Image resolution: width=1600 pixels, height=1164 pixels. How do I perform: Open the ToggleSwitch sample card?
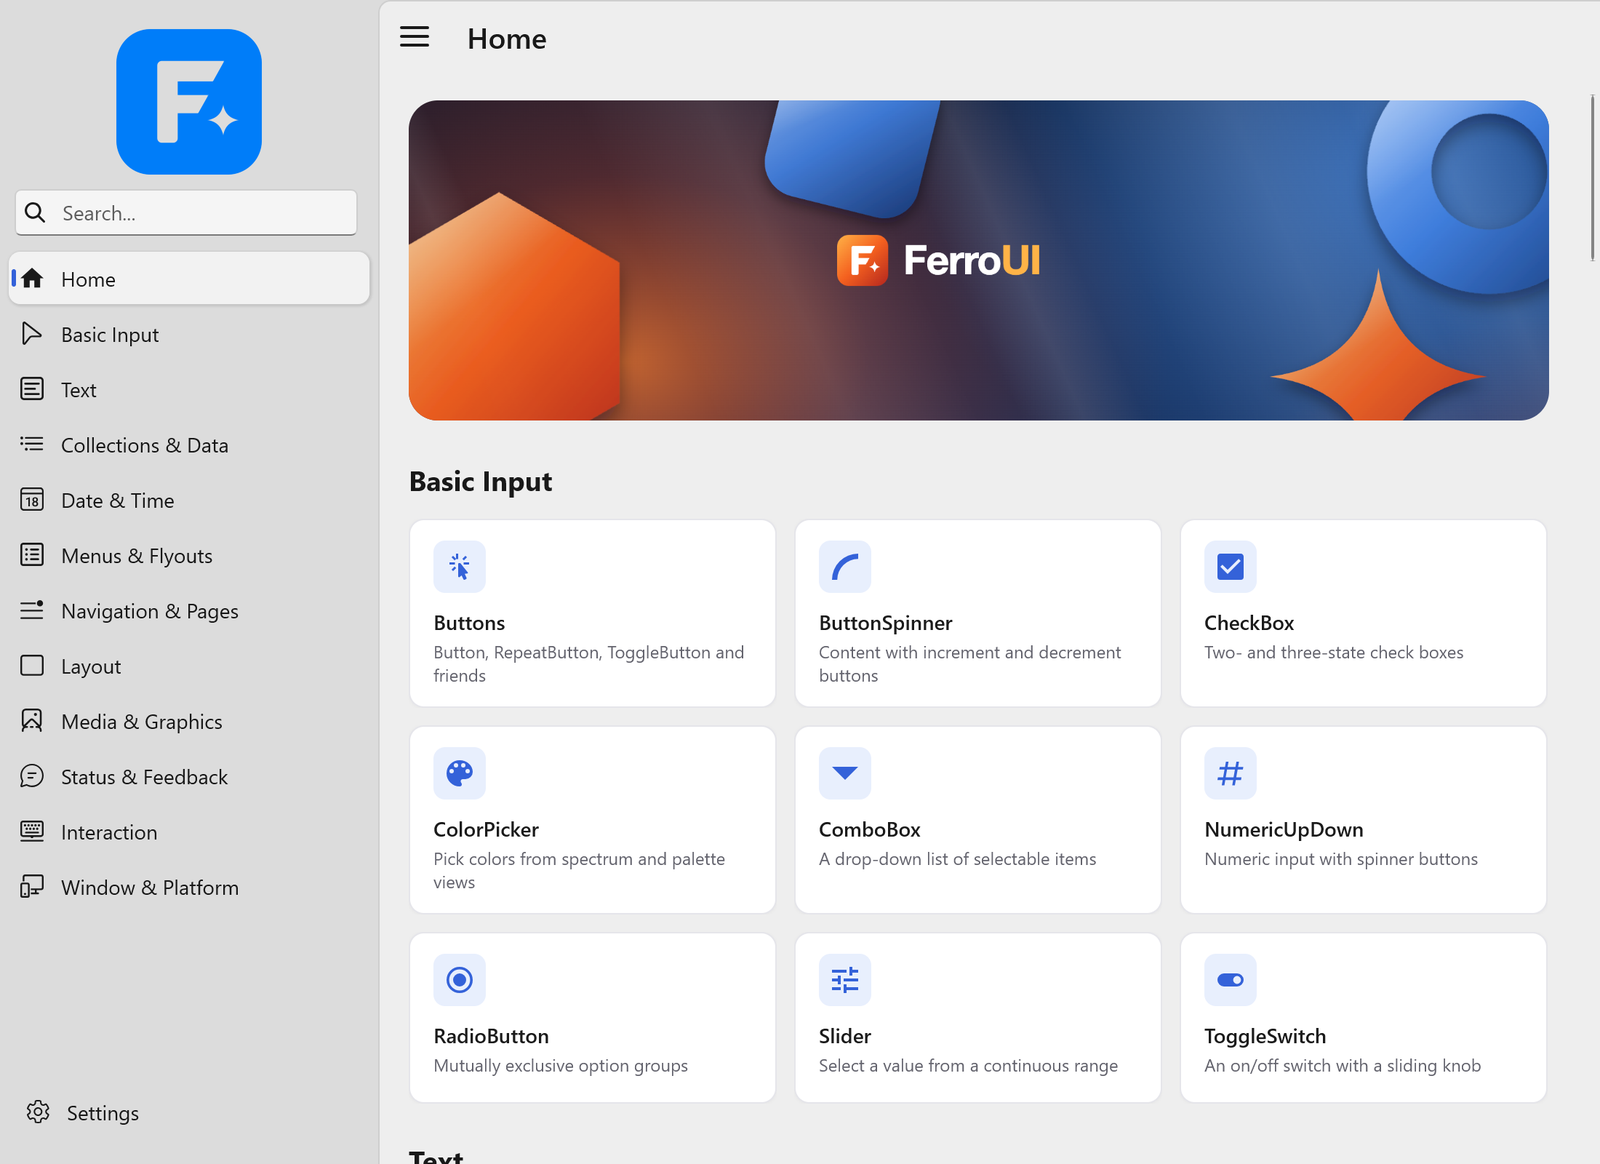click(1363, 1018)
